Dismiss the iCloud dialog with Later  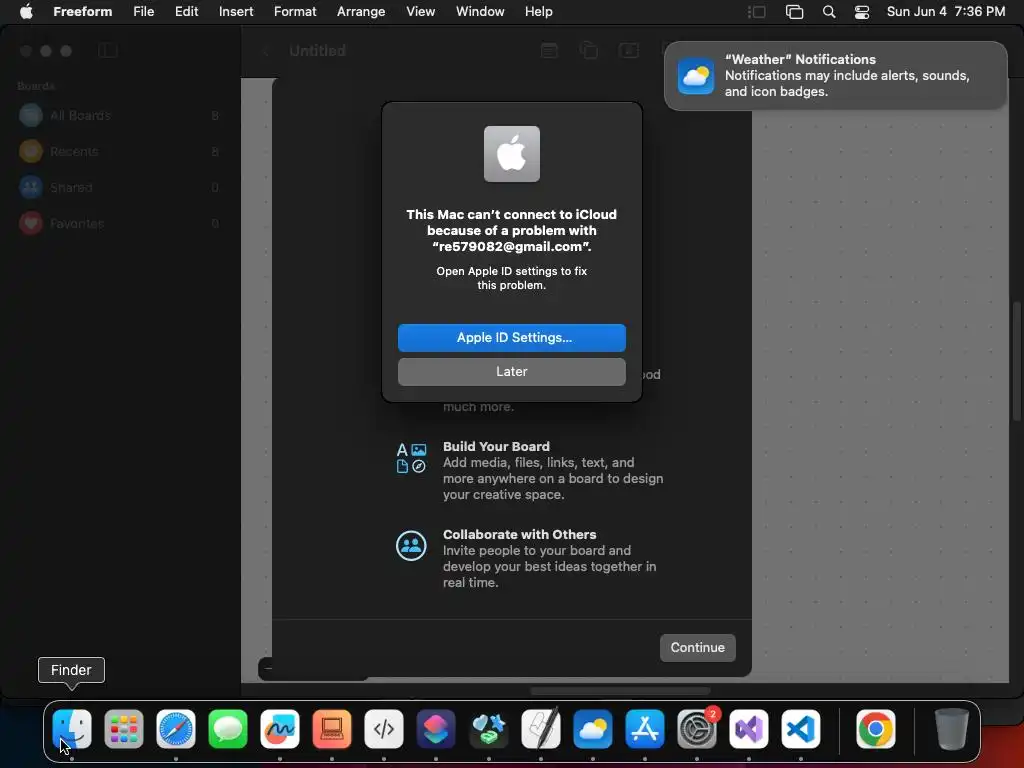[x=512, y=372]
